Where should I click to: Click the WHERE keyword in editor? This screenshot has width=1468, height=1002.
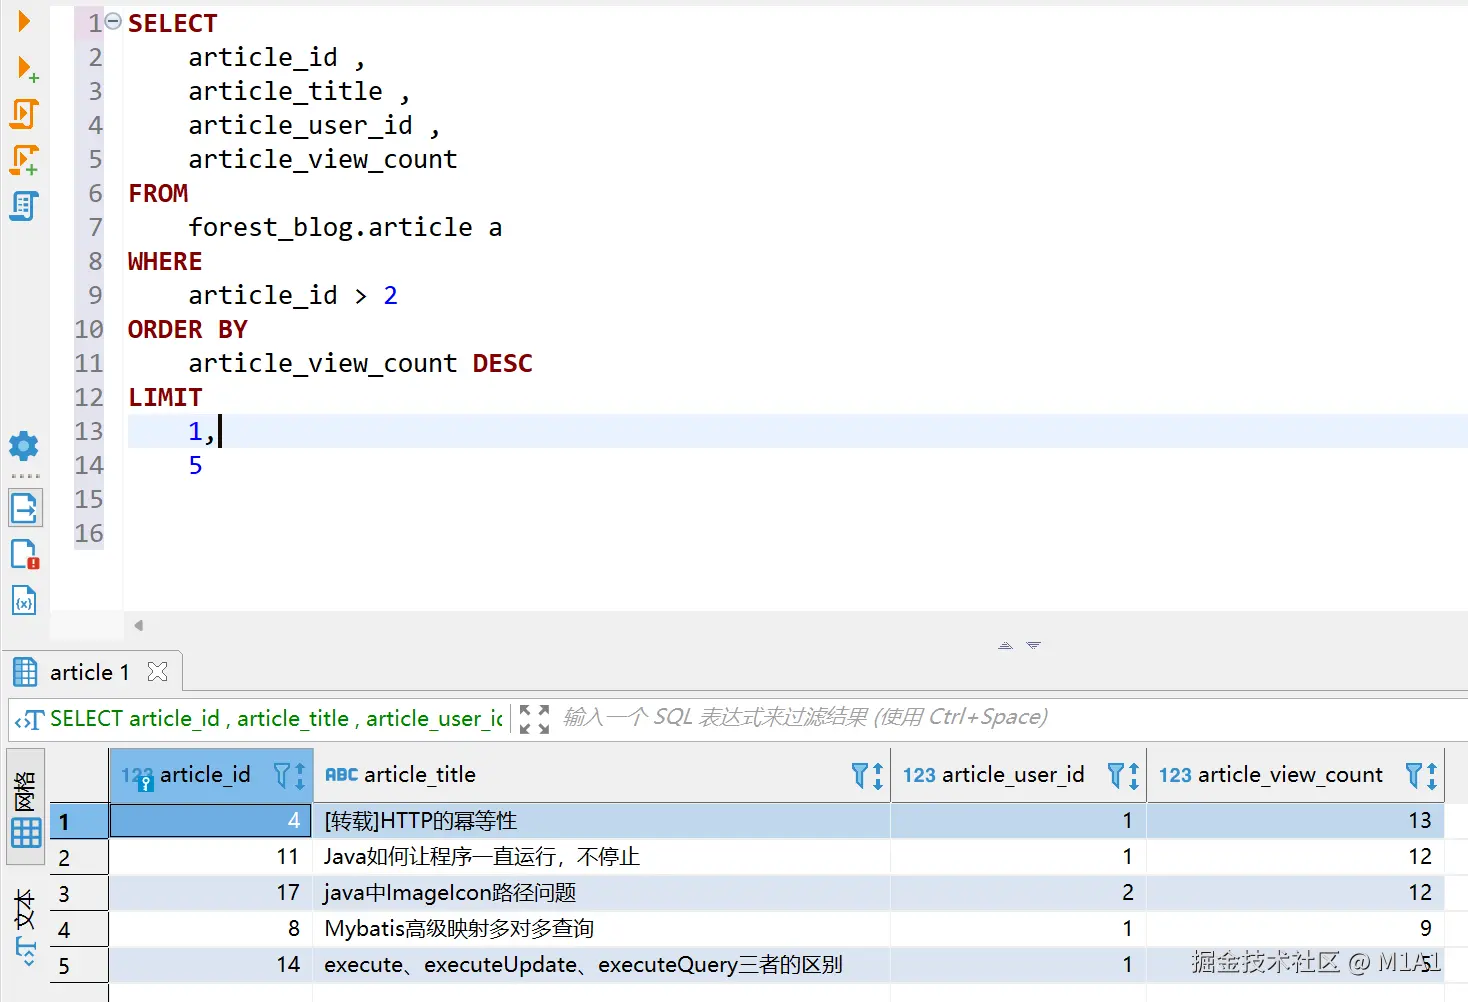(x=165, y=261)
